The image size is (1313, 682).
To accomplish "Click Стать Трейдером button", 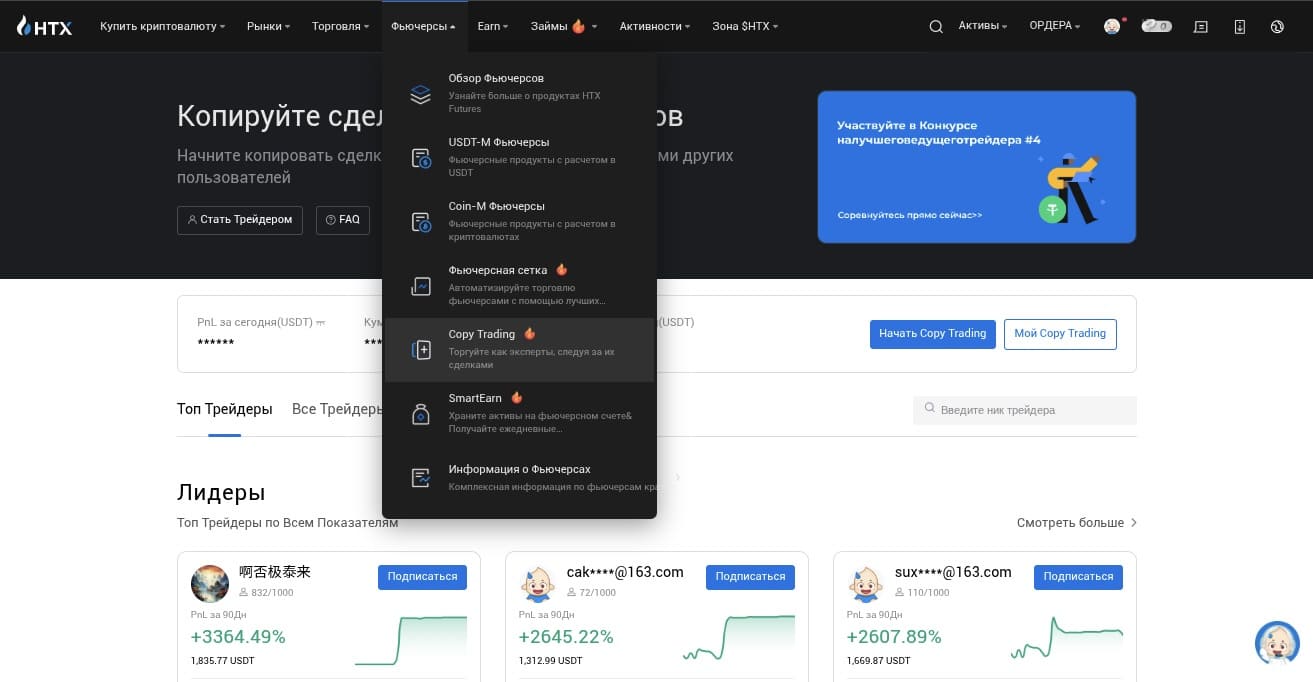I will tap(240, 220).
